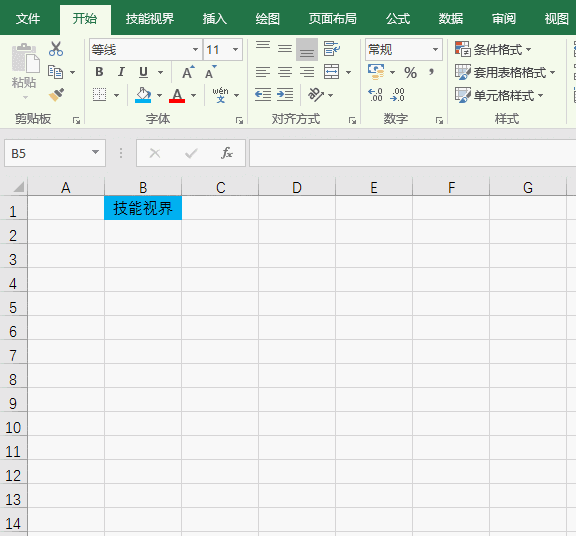Switch to the 插入 tab
This screenshot has height=536, width=576.
point(215,18)
